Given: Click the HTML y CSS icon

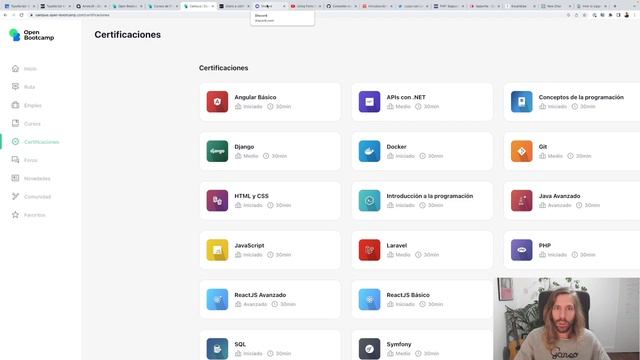Looking at the screenshot, I should tap(217, 200).
